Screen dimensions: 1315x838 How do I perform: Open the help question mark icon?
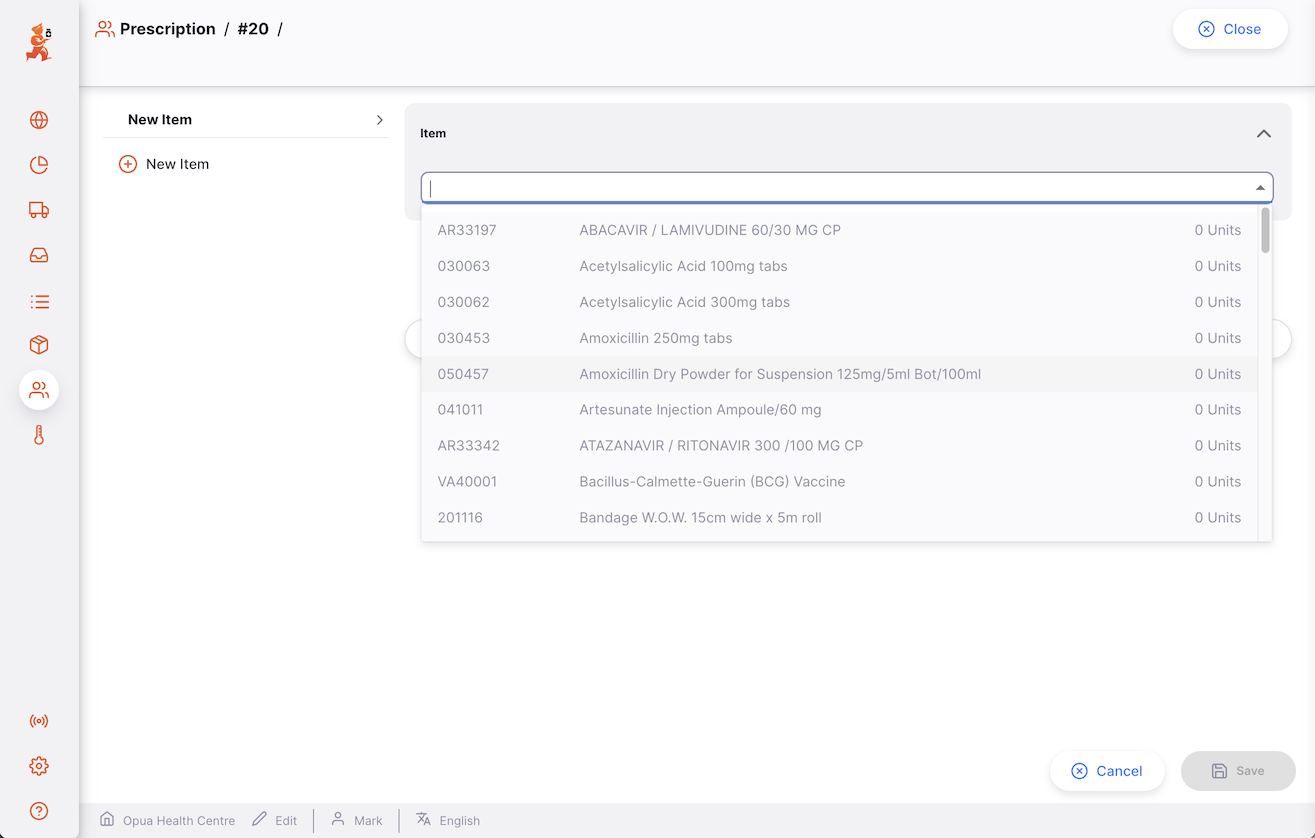(x=39, y=811)
